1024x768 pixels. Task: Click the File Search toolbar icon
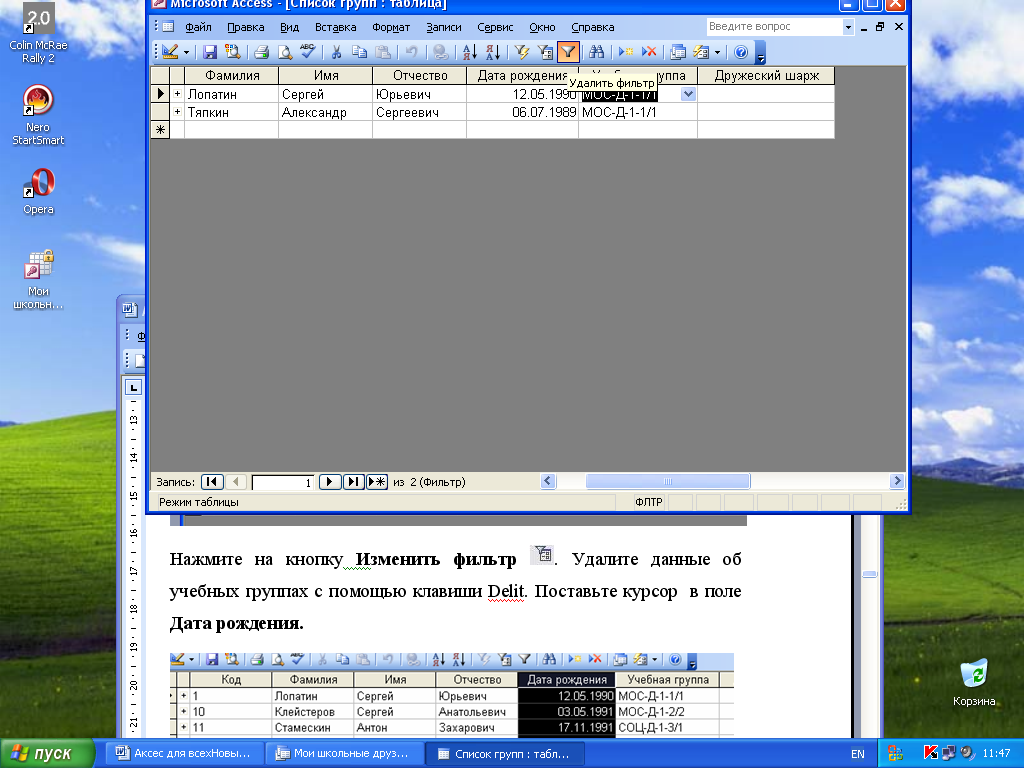coord(232,52)
